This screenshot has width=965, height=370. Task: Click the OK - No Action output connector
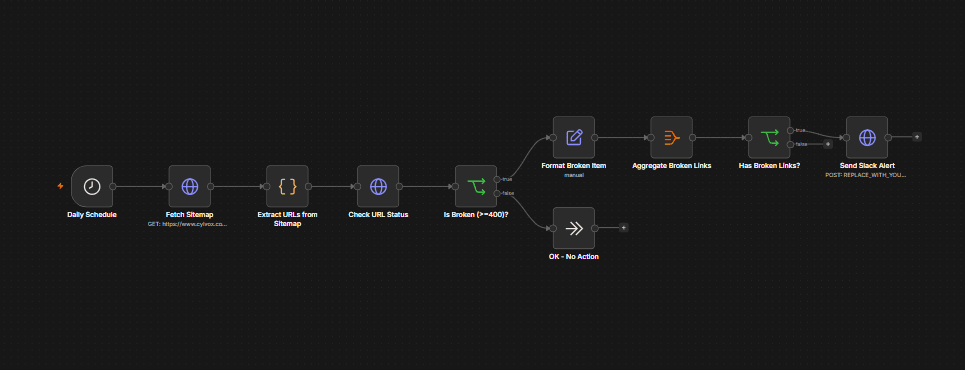(x=595, y=228)
